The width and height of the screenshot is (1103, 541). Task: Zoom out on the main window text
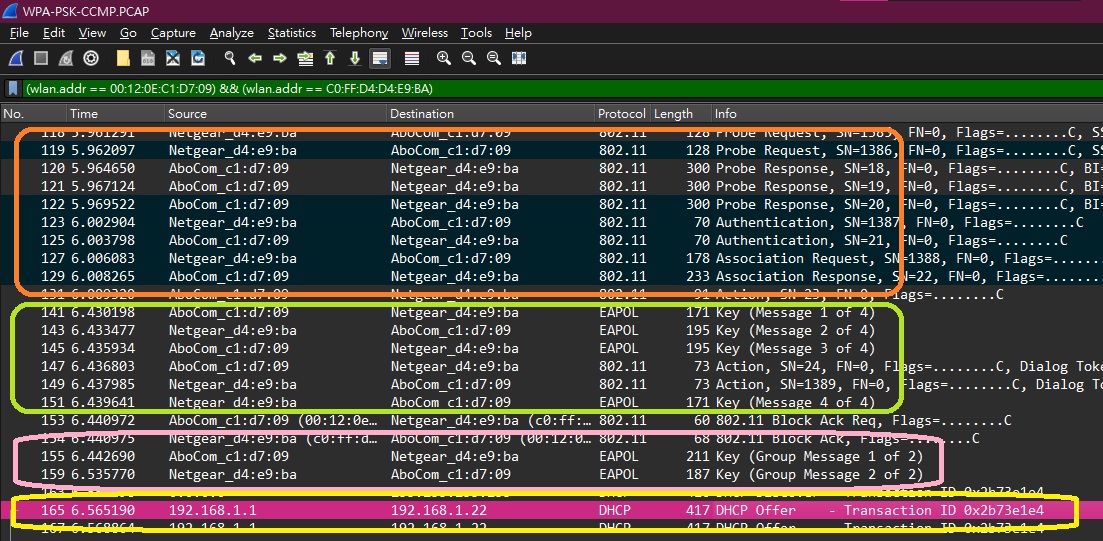[x=468, y=58]
